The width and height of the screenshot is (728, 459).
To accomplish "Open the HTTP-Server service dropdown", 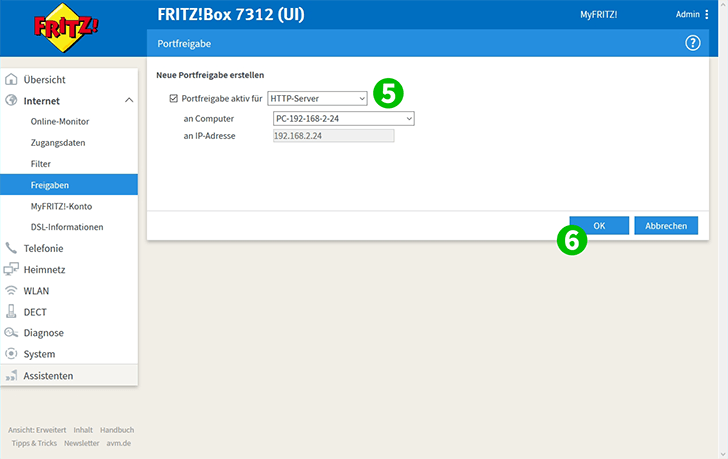I will (x=317, y=98).
